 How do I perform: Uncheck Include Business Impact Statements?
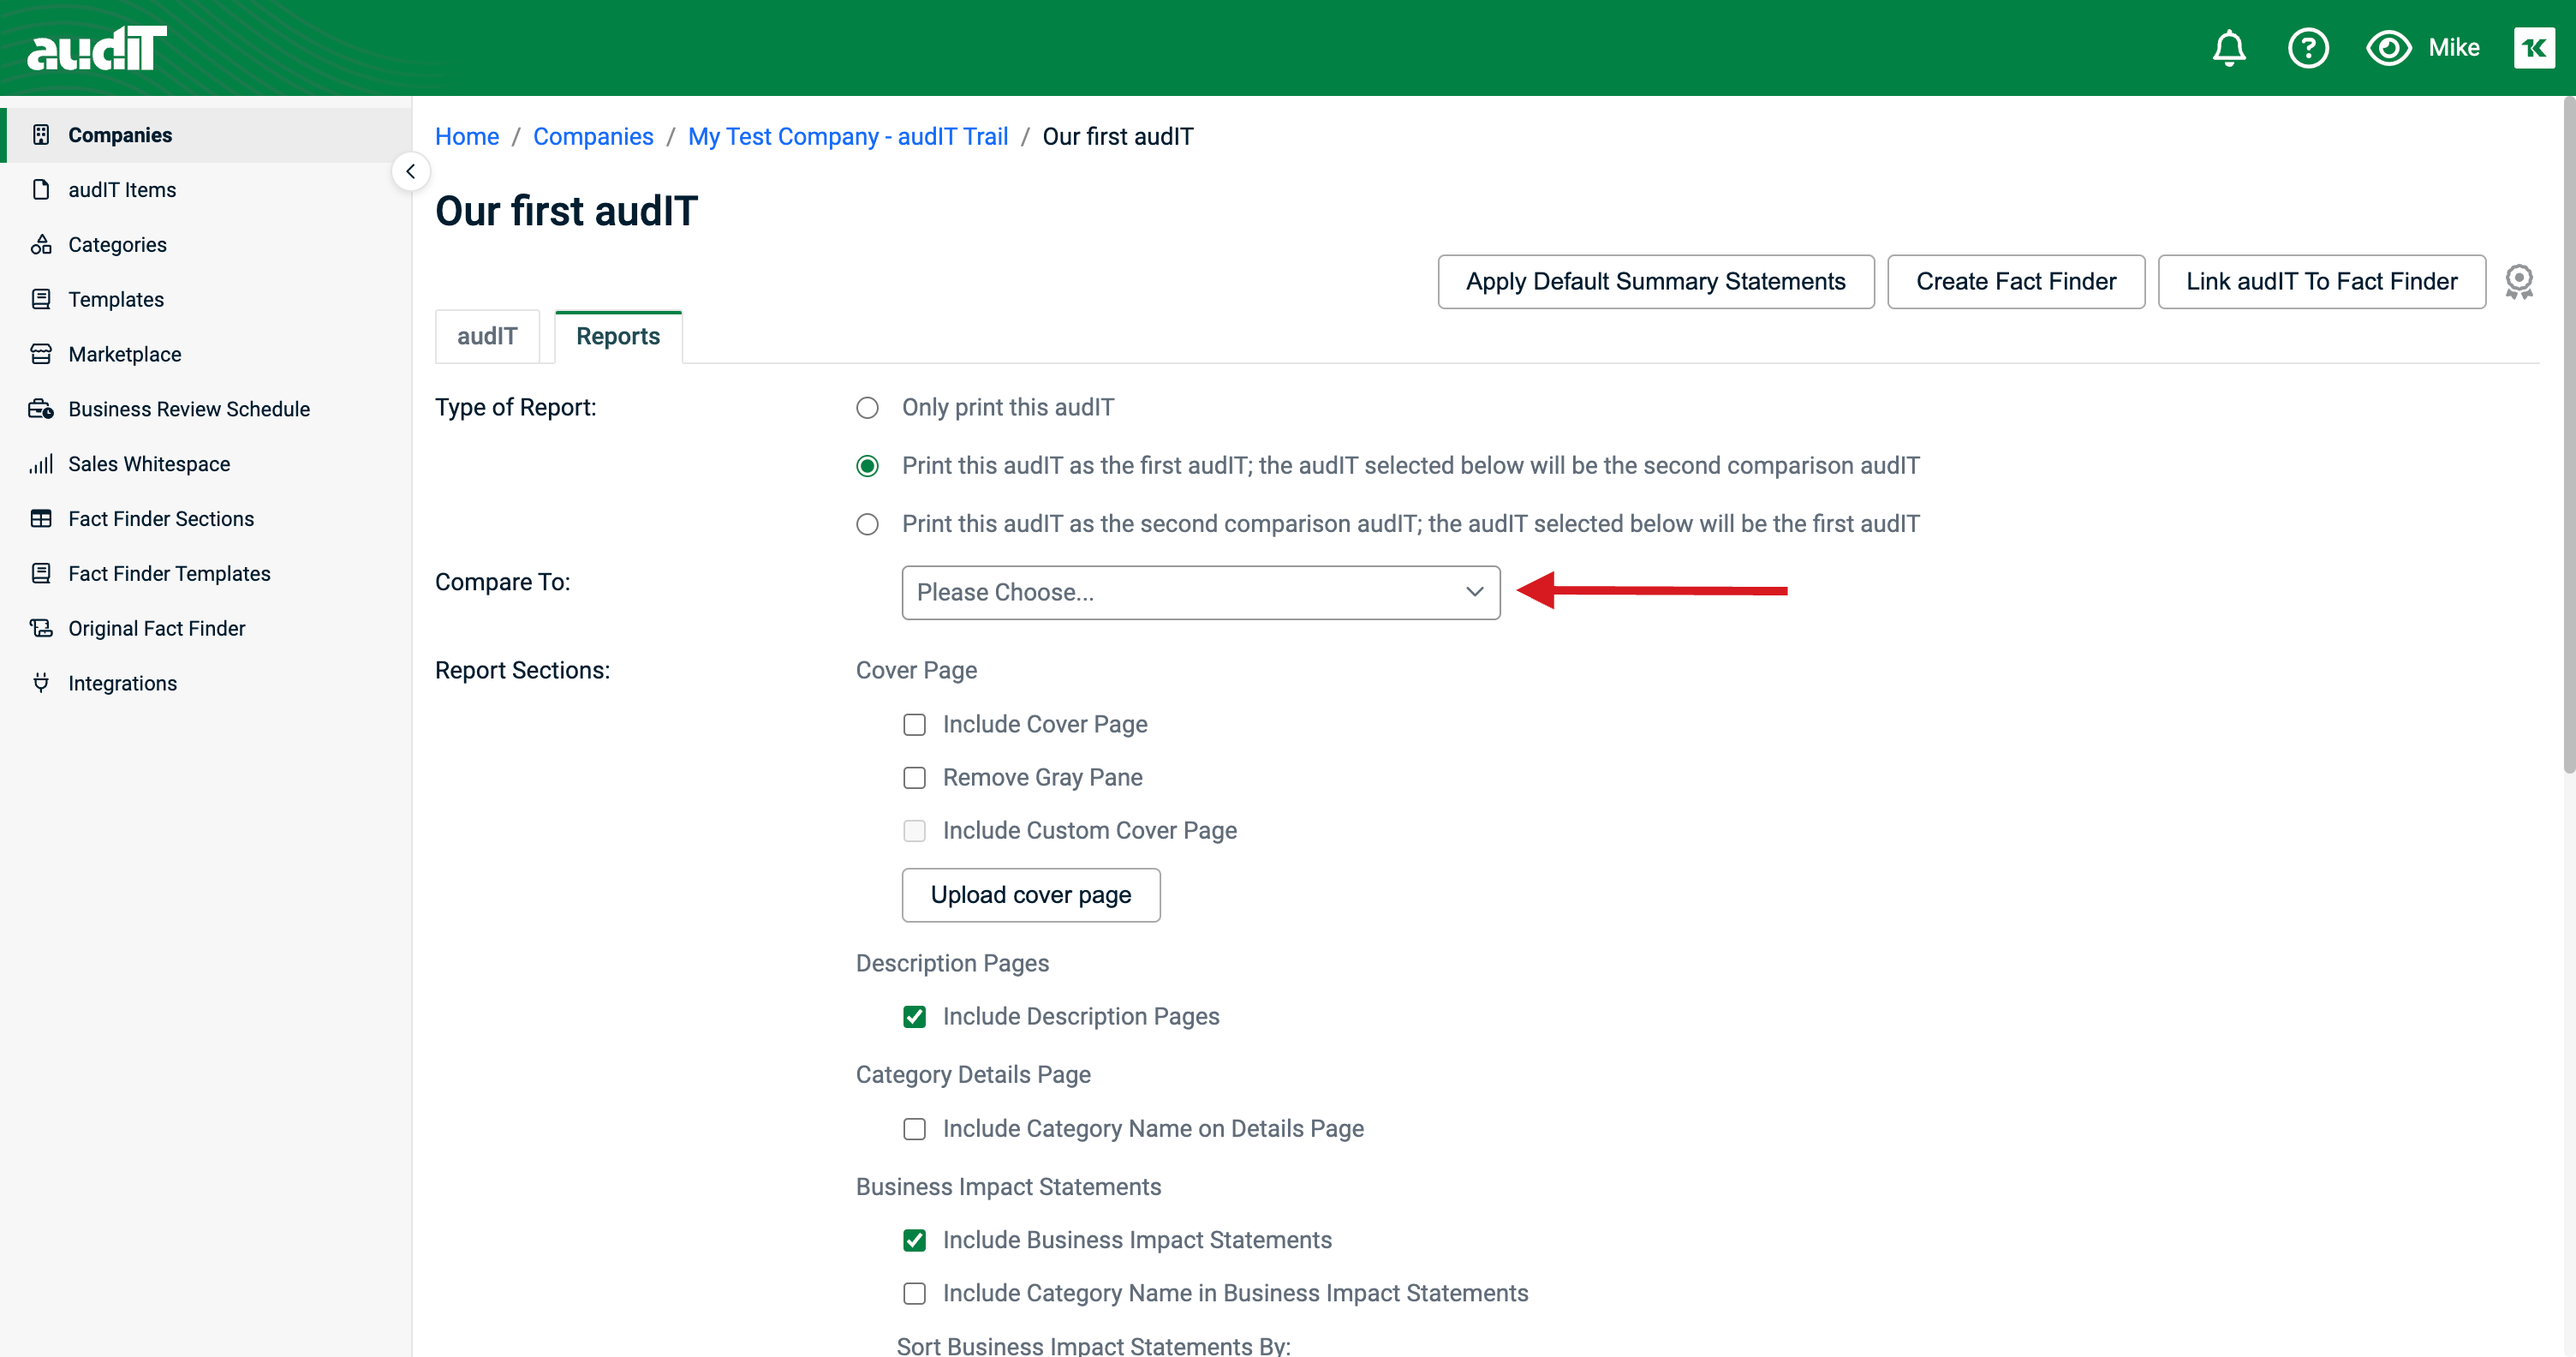click(x=914, y=1241)
